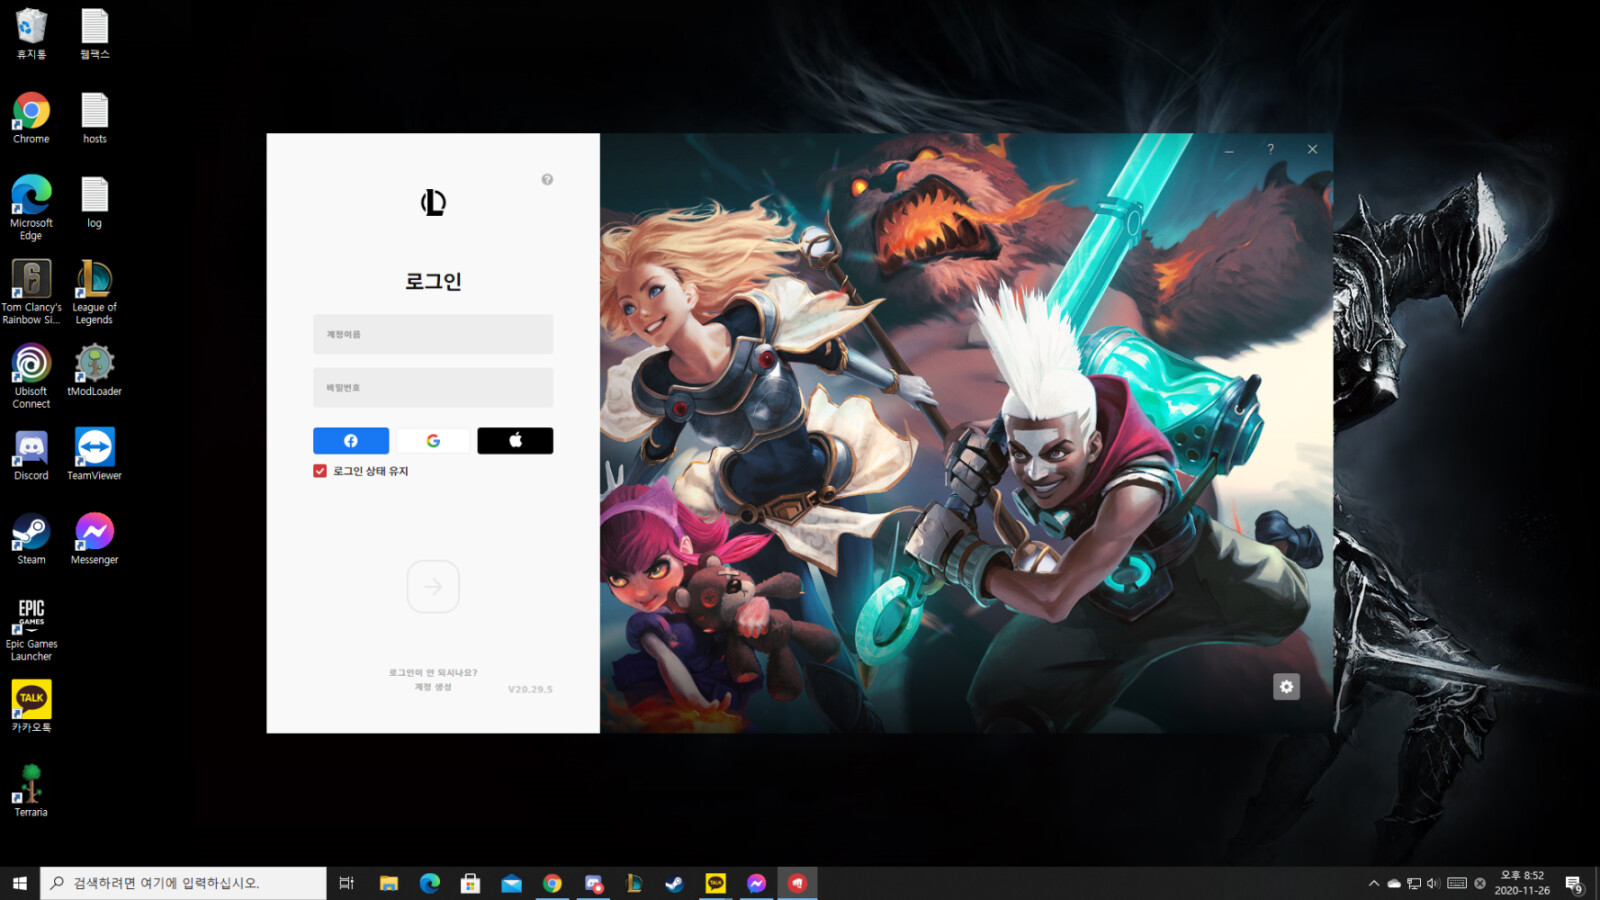Click the arrow login submit button
The width and height of the screenshot is (1600, 900).
(x=433, y=587)
